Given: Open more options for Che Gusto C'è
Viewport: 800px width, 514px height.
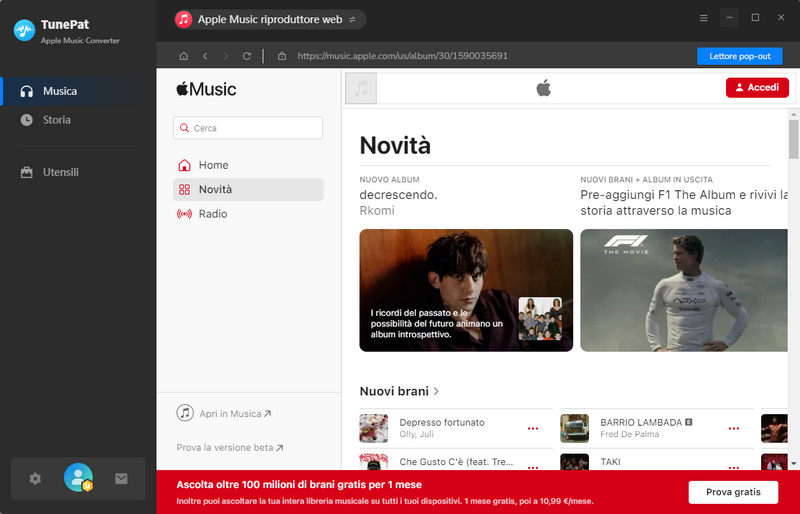Looking at the screenshot, I should click(x=533, y=467).
